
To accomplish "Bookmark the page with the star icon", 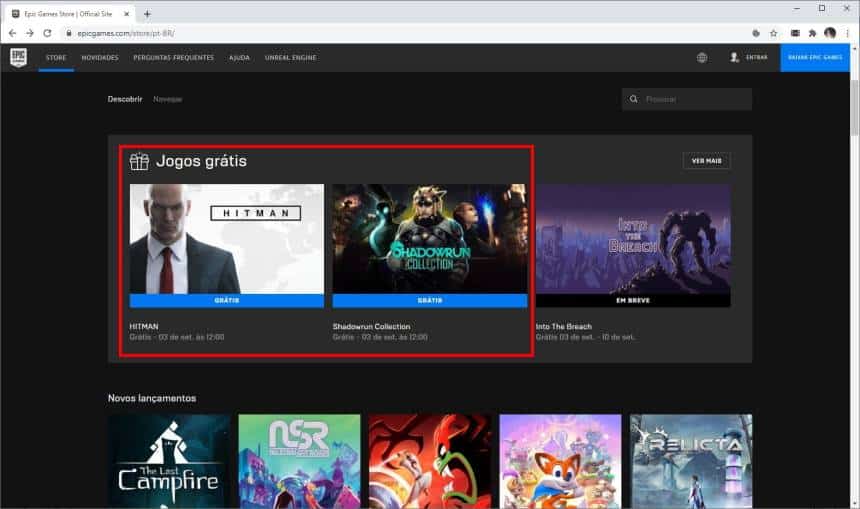I will 773,33.
